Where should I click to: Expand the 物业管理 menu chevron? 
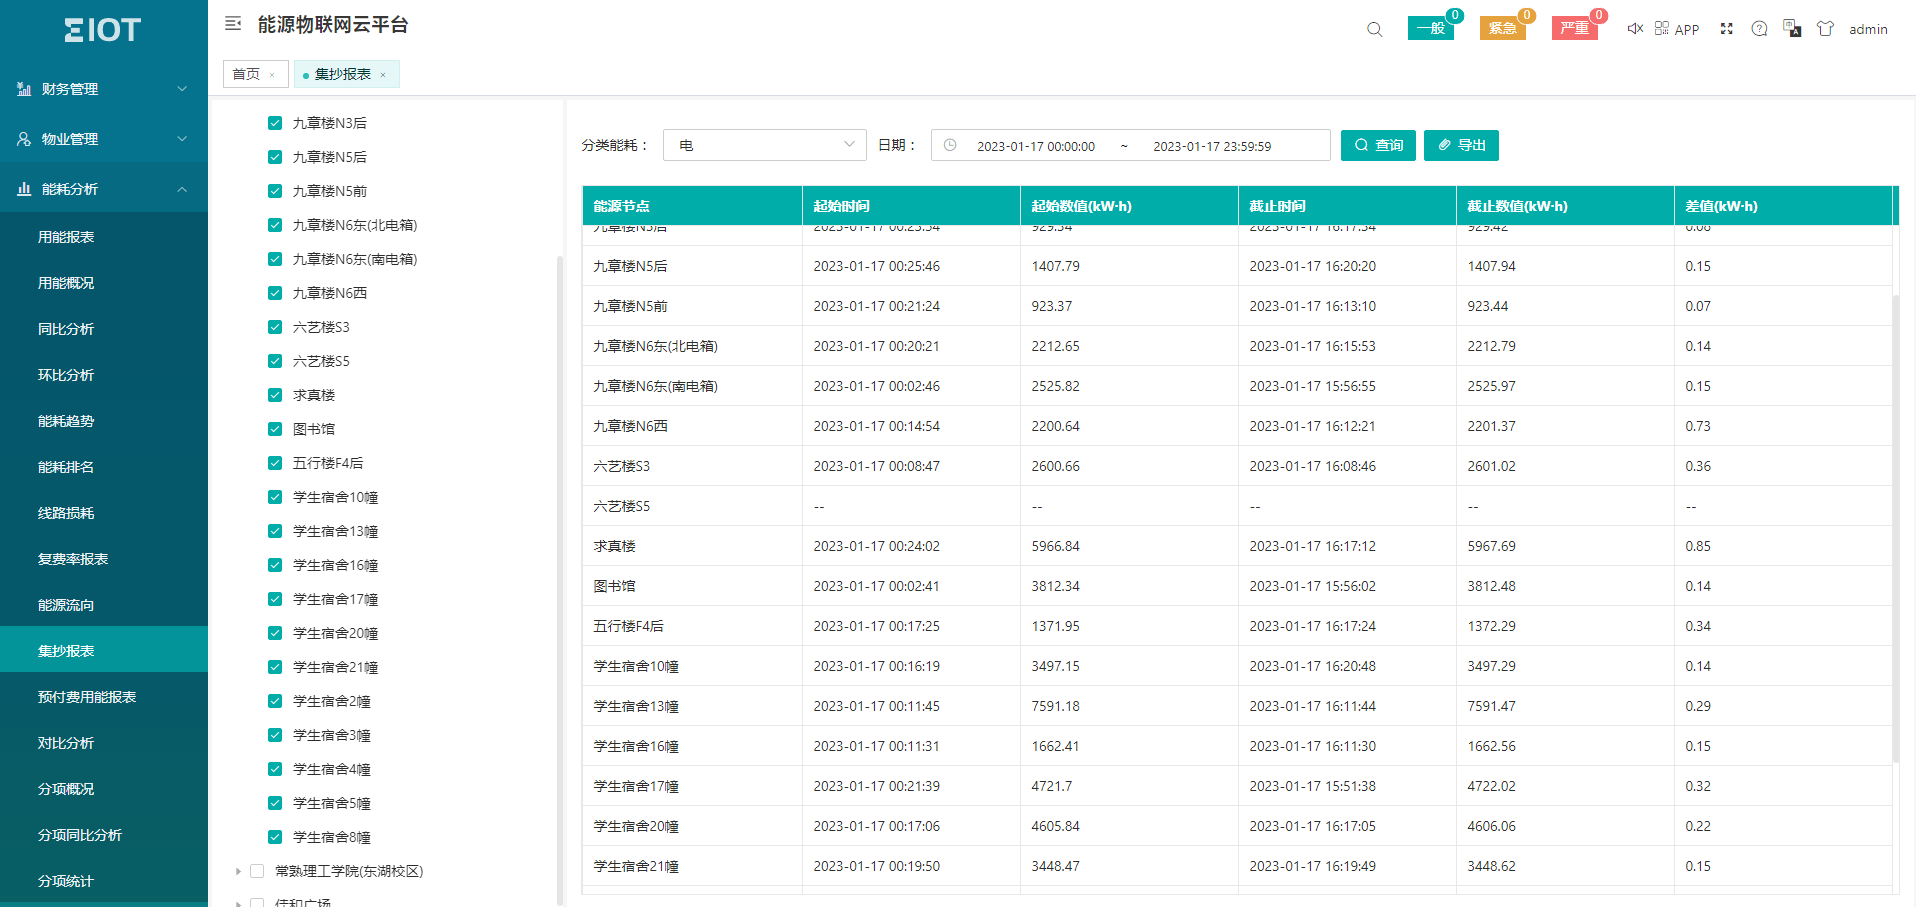[182, 139]
